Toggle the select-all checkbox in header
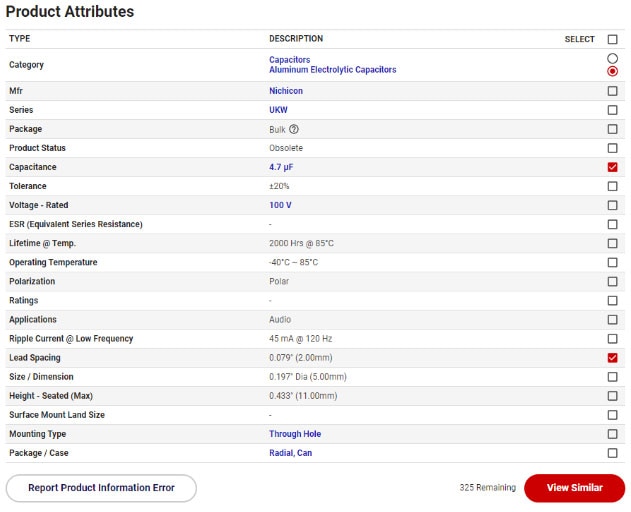631x512 pixels. [612, 39]
